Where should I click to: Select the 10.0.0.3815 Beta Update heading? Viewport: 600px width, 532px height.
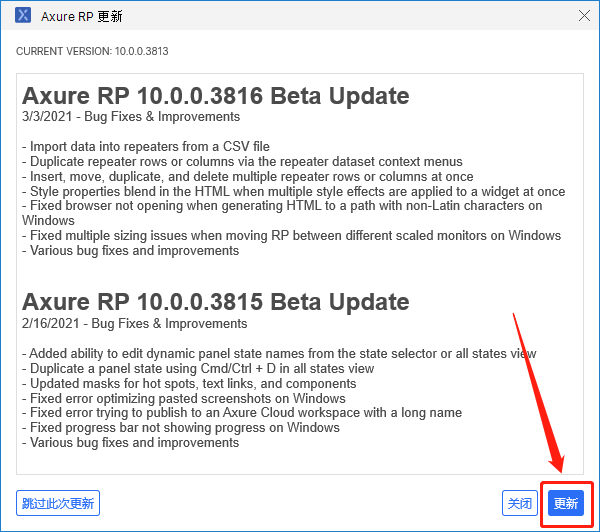pyautogui.click(x=215, y=302)
